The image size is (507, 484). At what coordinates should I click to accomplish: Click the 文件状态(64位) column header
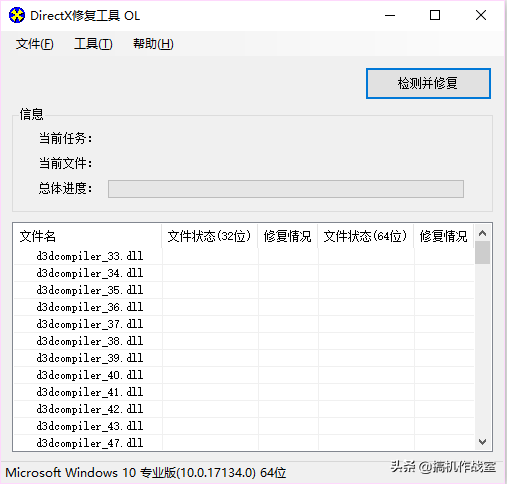coord(366,236)
